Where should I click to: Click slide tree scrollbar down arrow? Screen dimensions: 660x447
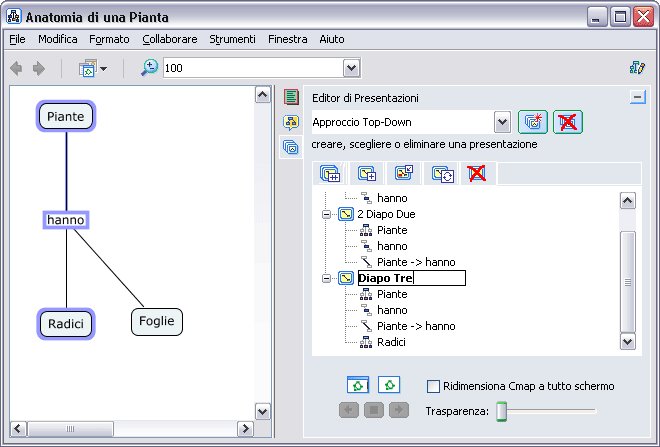click(x=628, y=341)
